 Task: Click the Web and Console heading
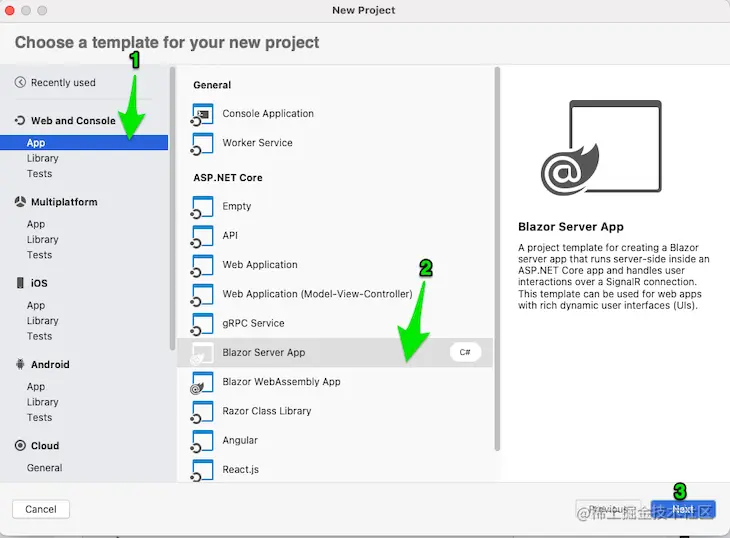coord(73,121)
